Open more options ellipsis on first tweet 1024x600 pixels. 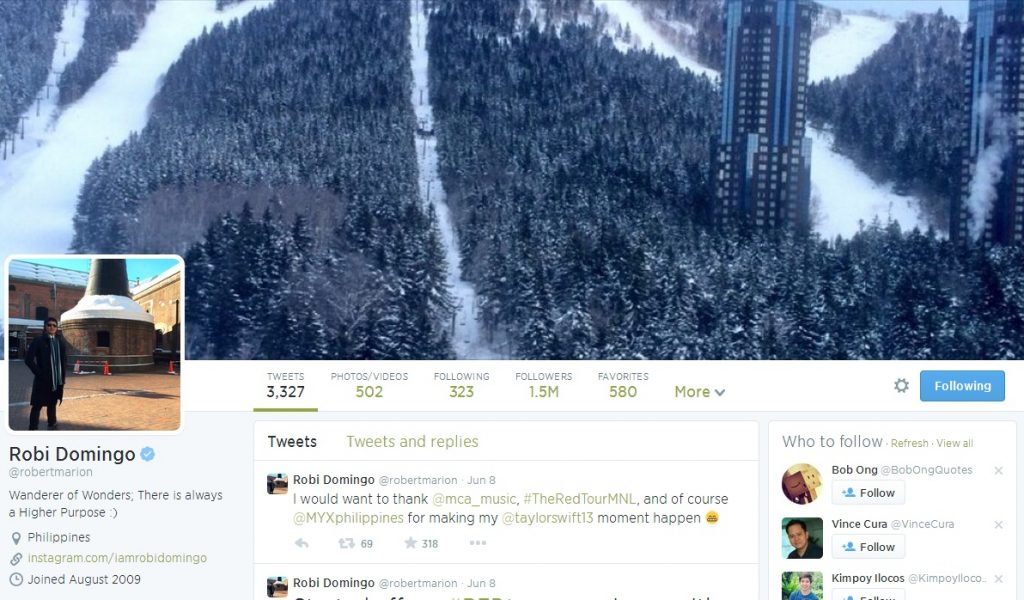477,543
